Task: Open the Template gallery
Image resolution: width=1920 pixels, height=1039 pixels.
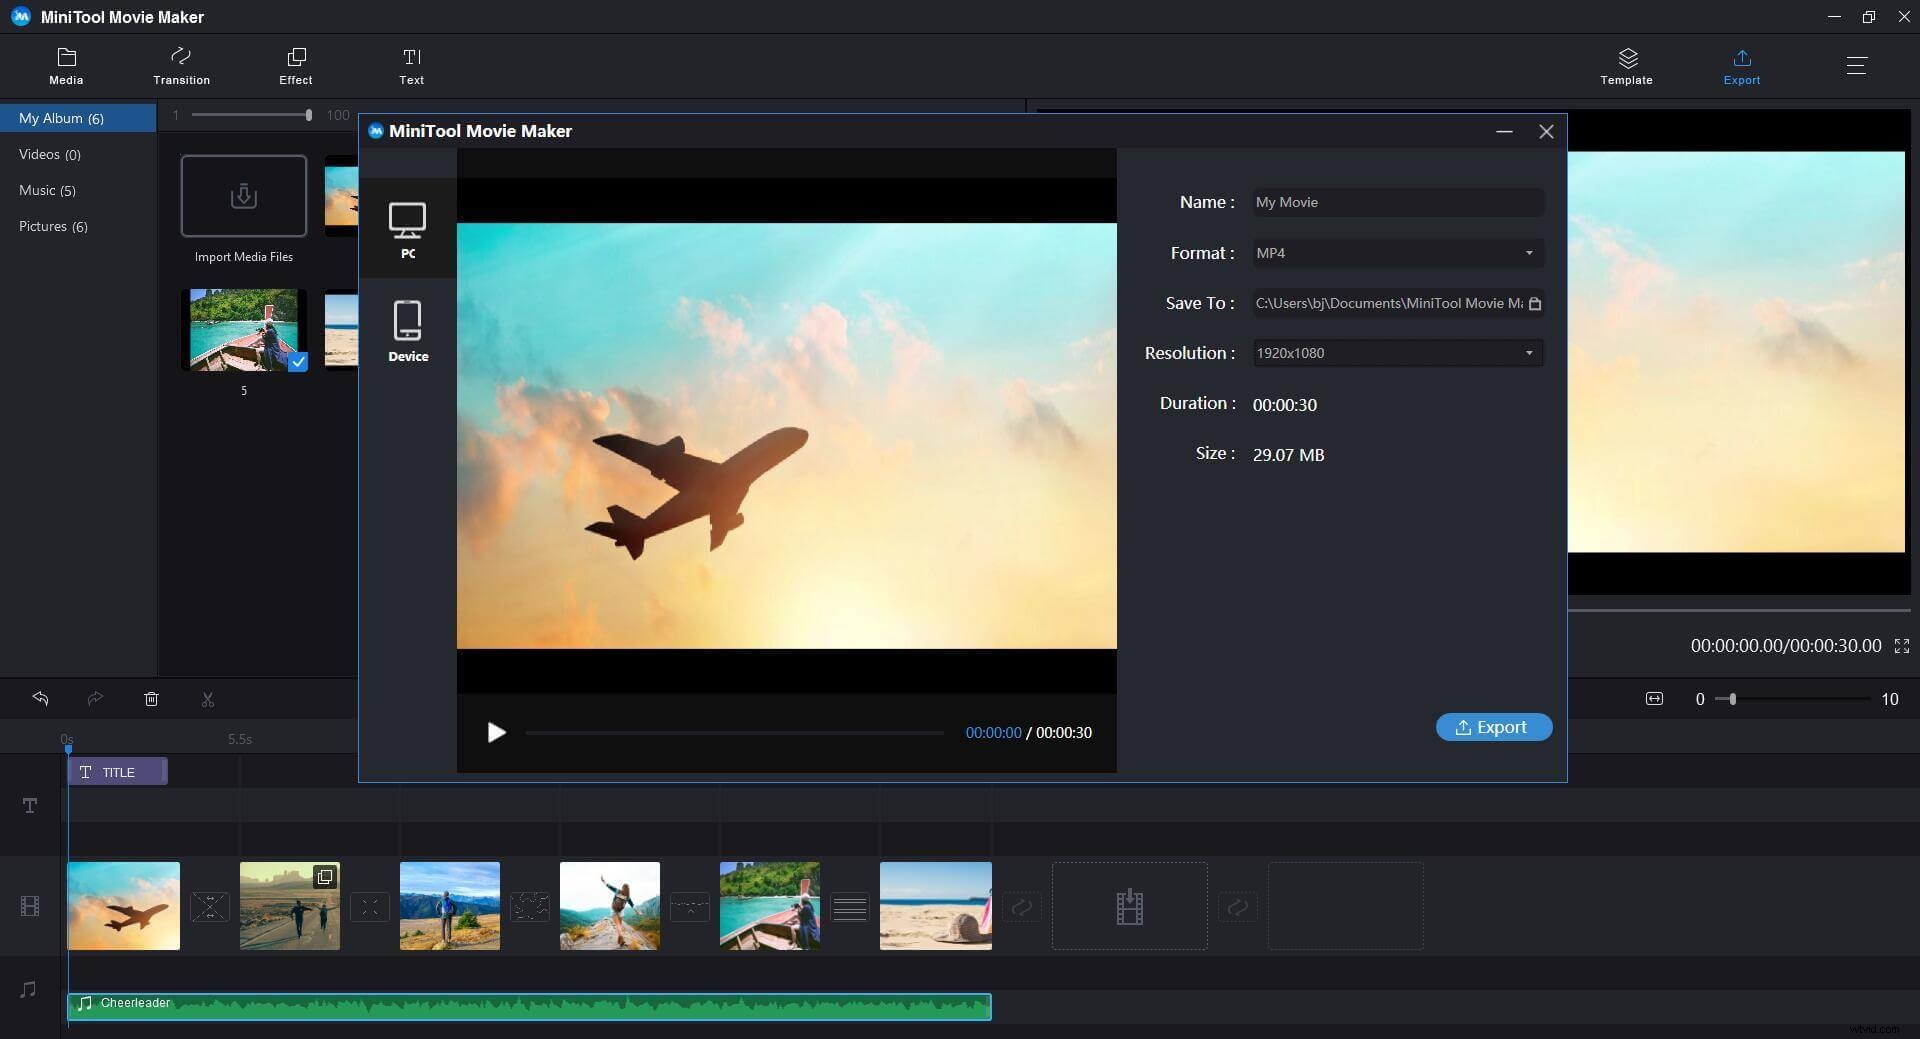Action: (x=1626, y=65)
